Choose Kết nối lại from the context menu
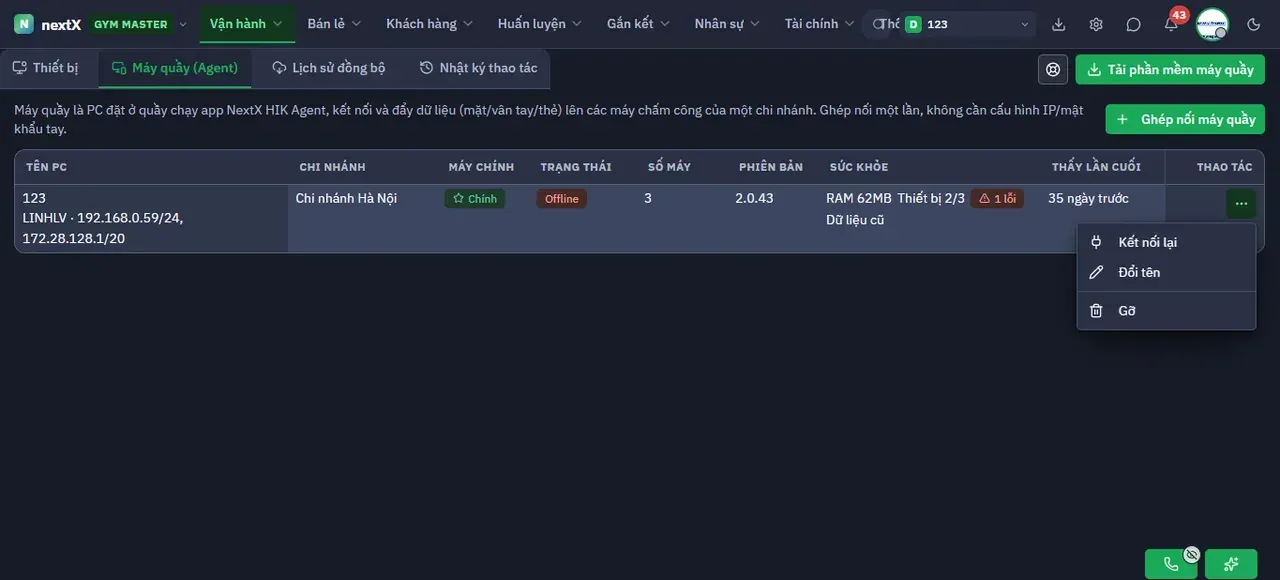The height and width of the screenshot is (580, 1280). point(1166,242)
